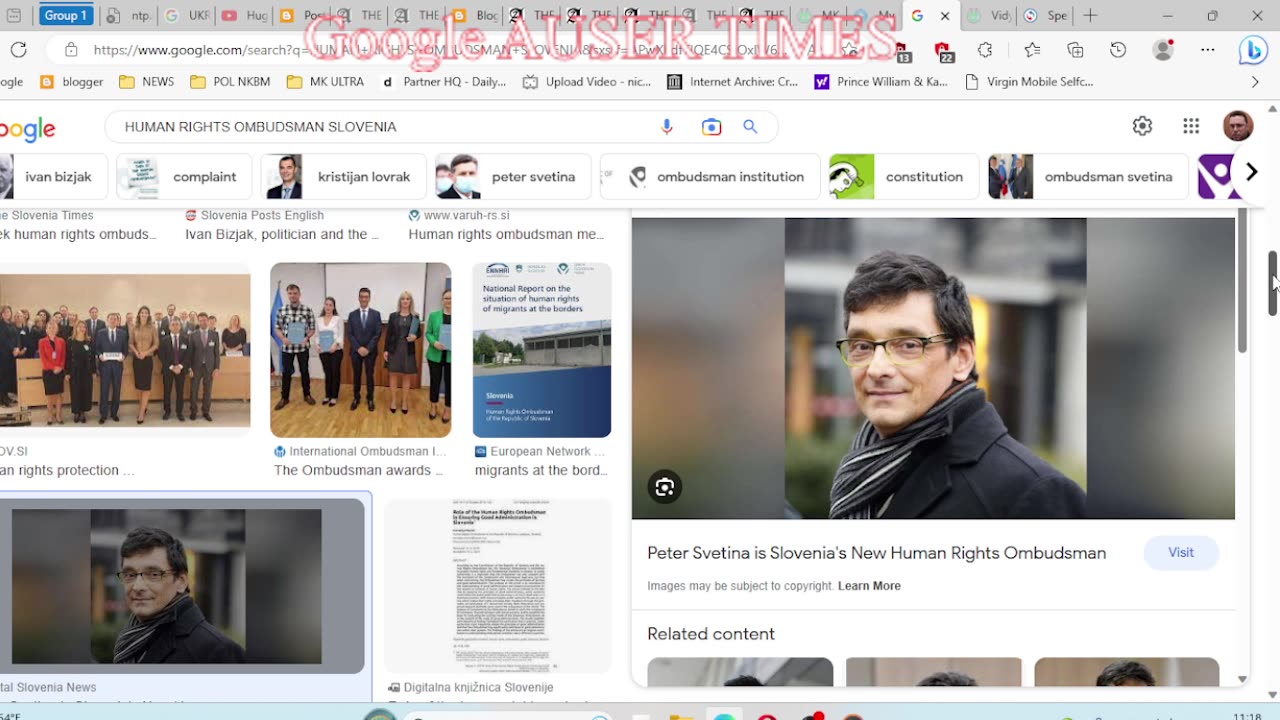Reload the page with the refresh icon

[x=19, y=49]
